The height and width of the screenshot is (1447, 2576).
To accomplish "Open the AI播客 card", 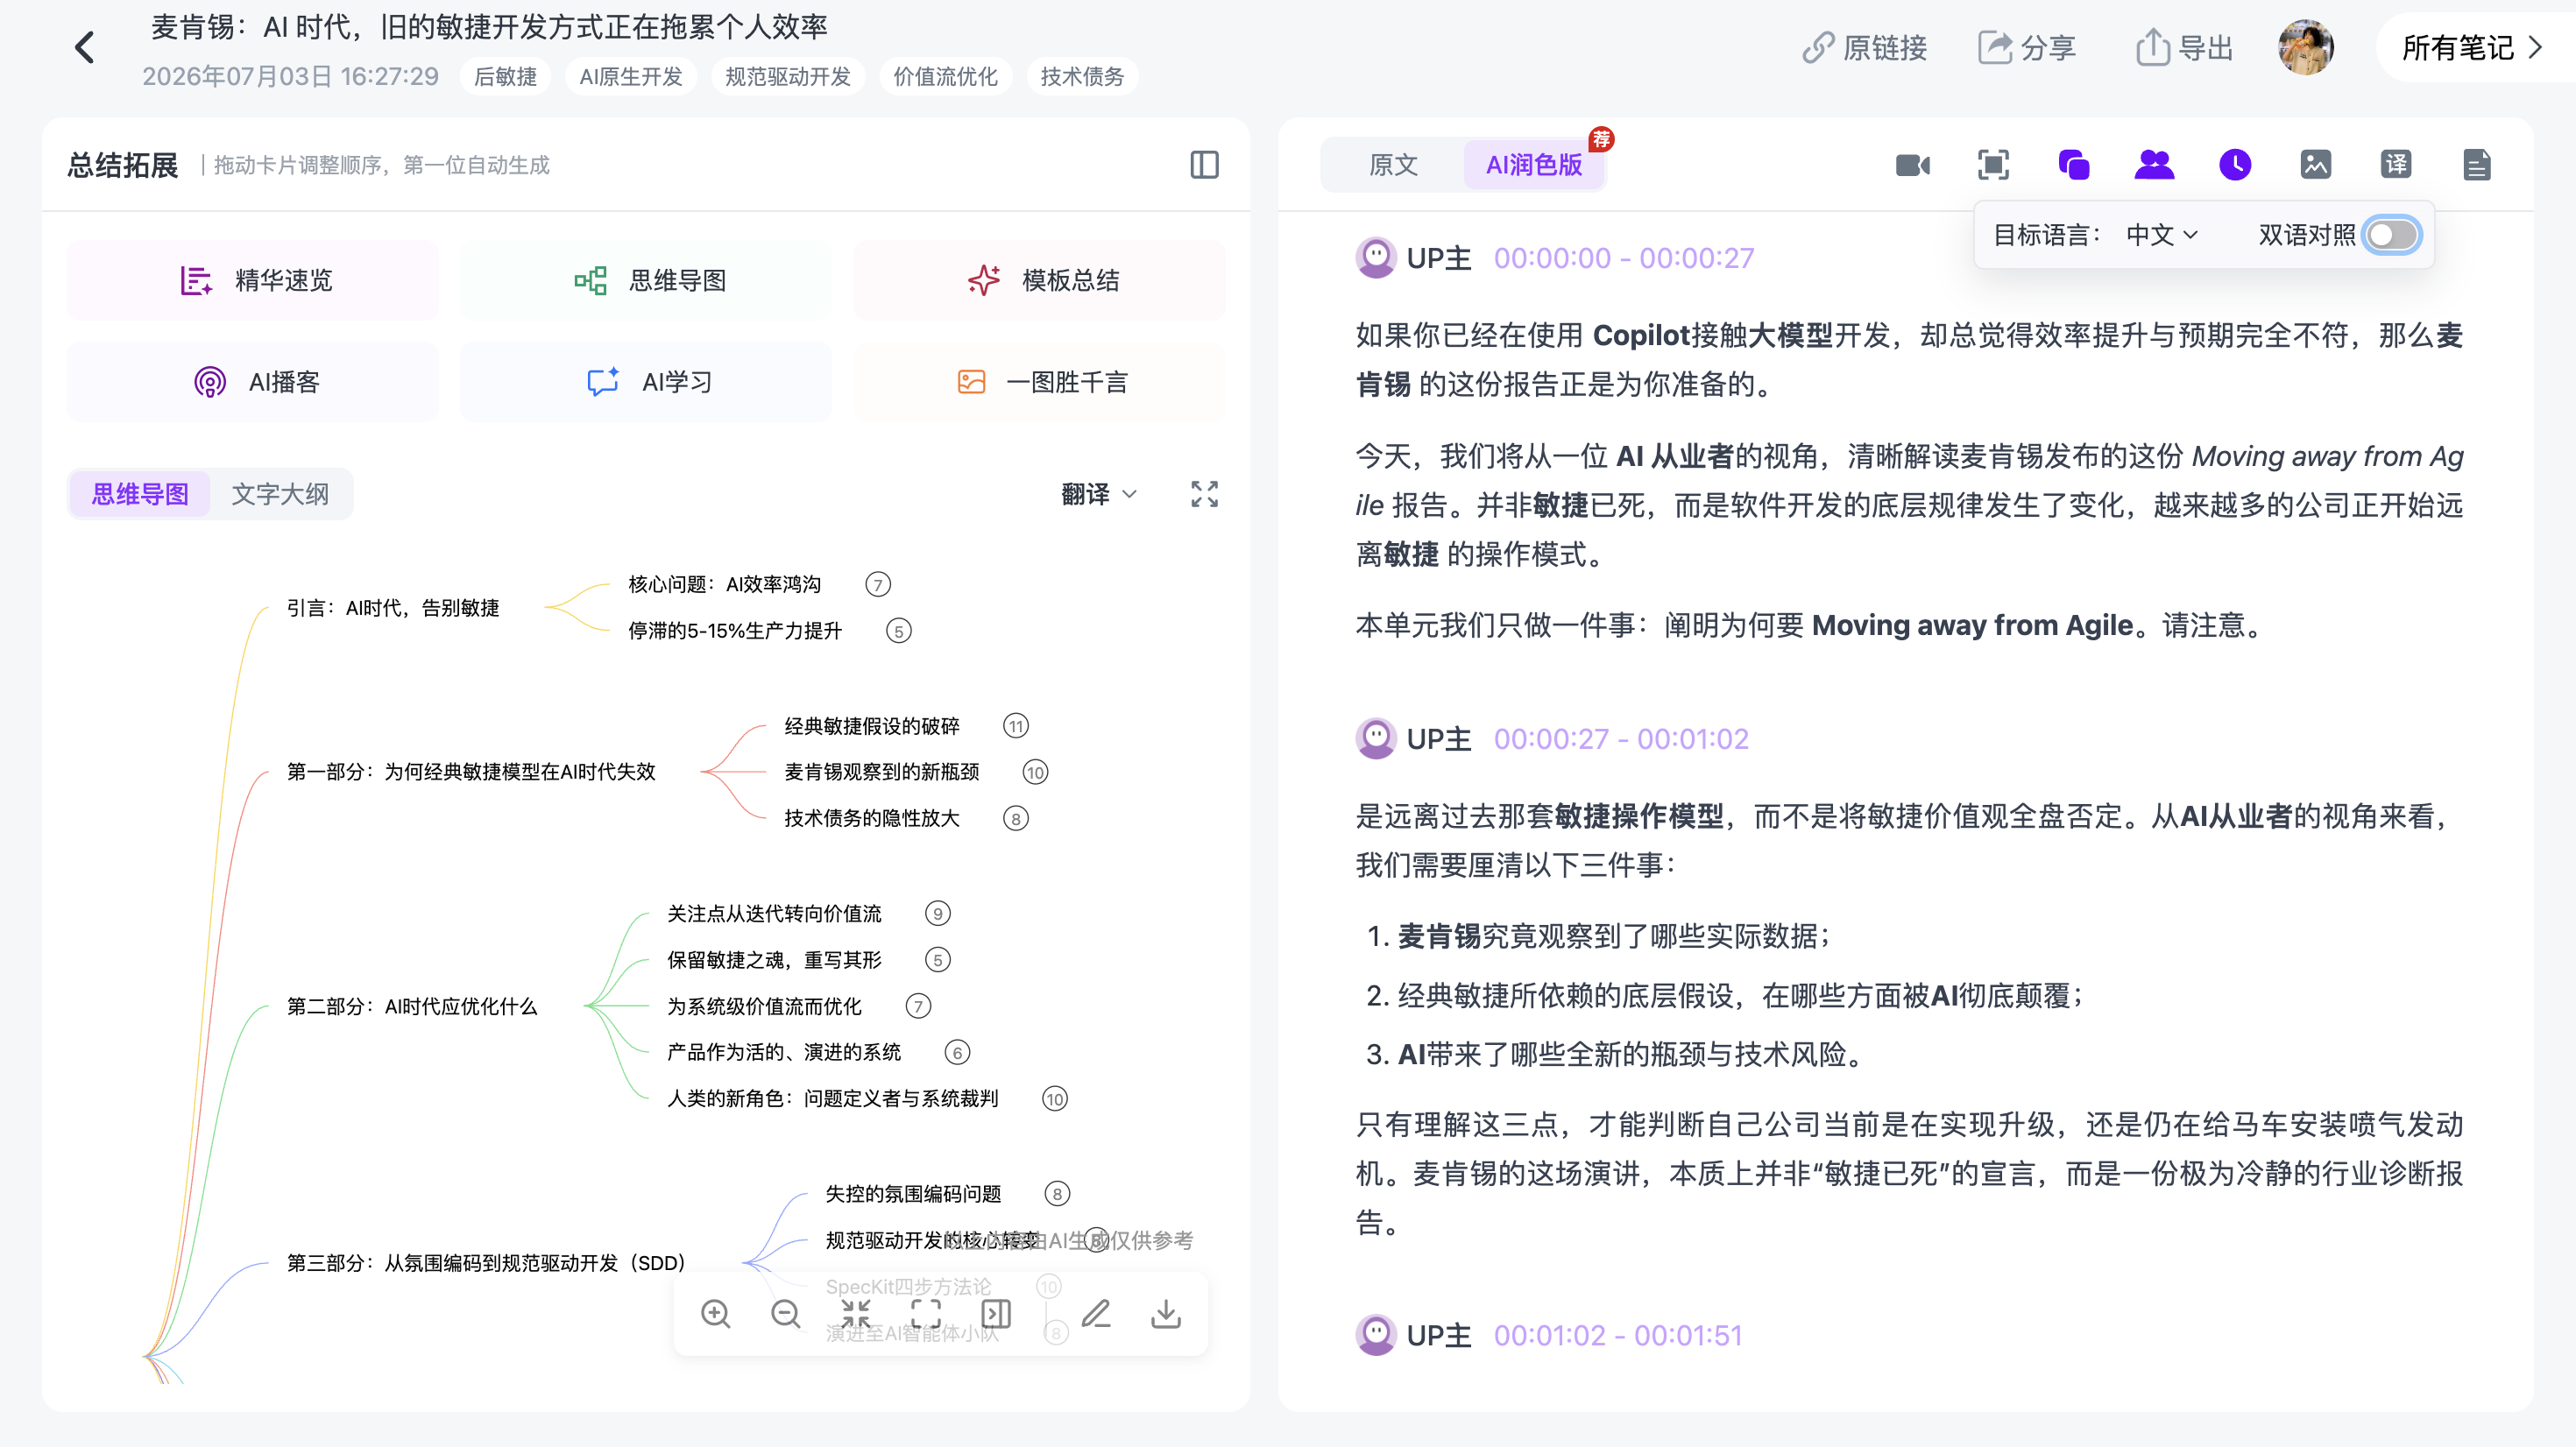I will coord(253,382).
